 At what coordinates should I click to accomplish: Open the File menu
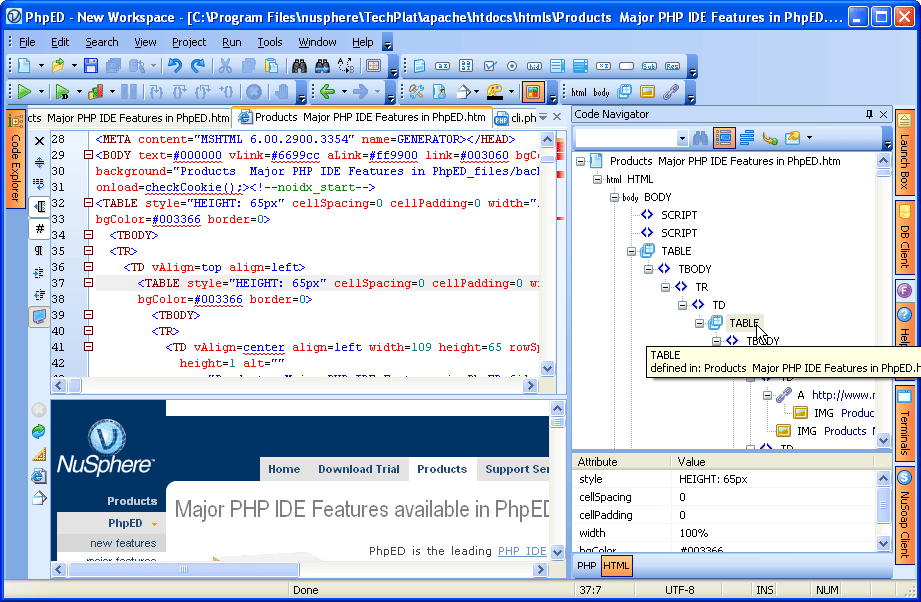[27, 42]
